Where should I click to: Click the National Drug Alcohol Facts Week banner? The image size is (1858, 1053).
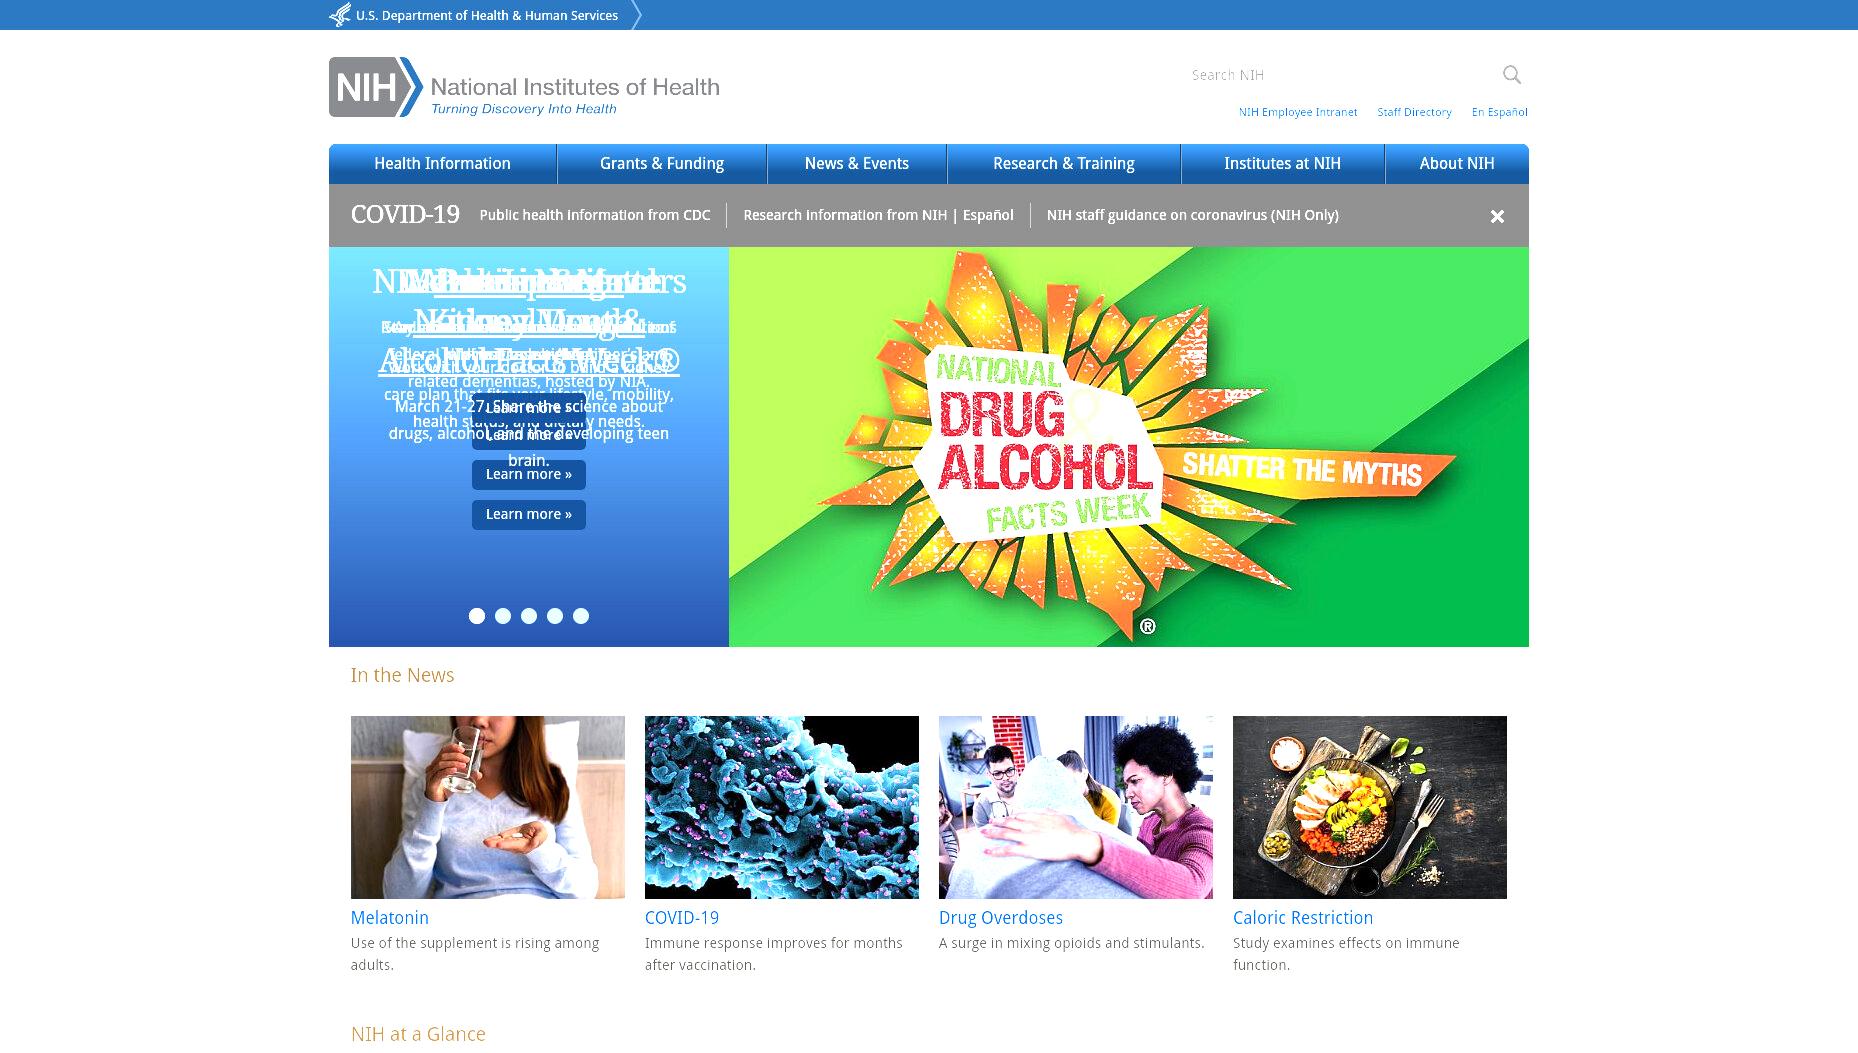tap(1129, 447)
